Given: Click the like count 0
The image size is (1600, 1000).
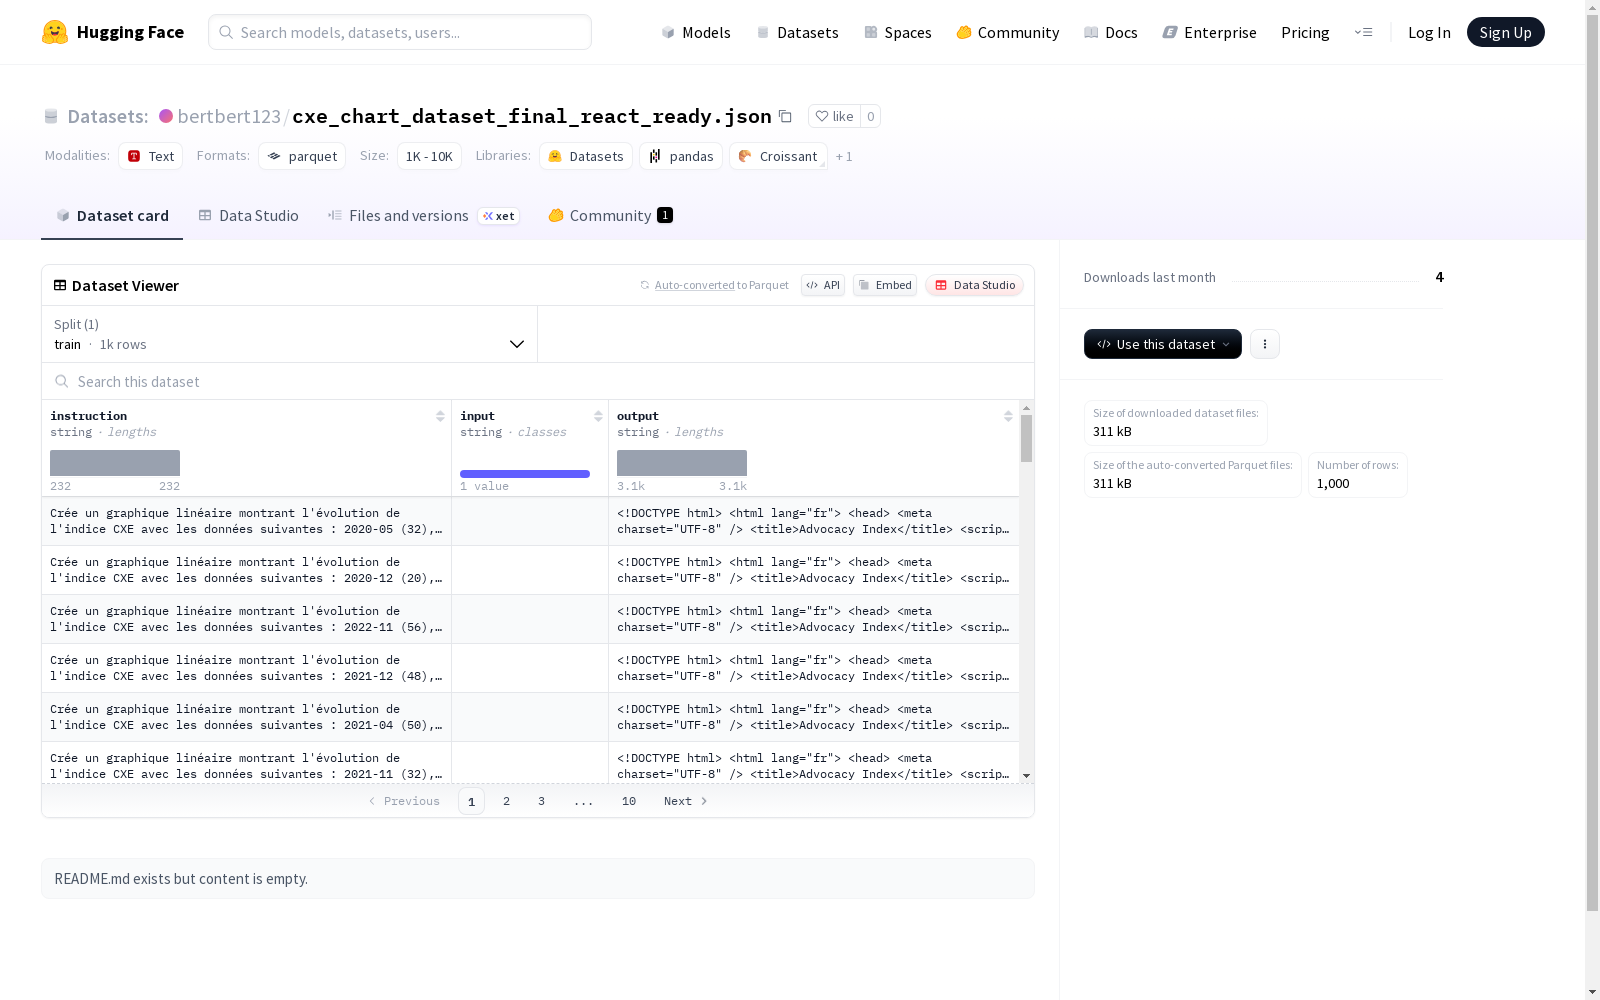Looking at the screenshot, I should tap(871, 116).
